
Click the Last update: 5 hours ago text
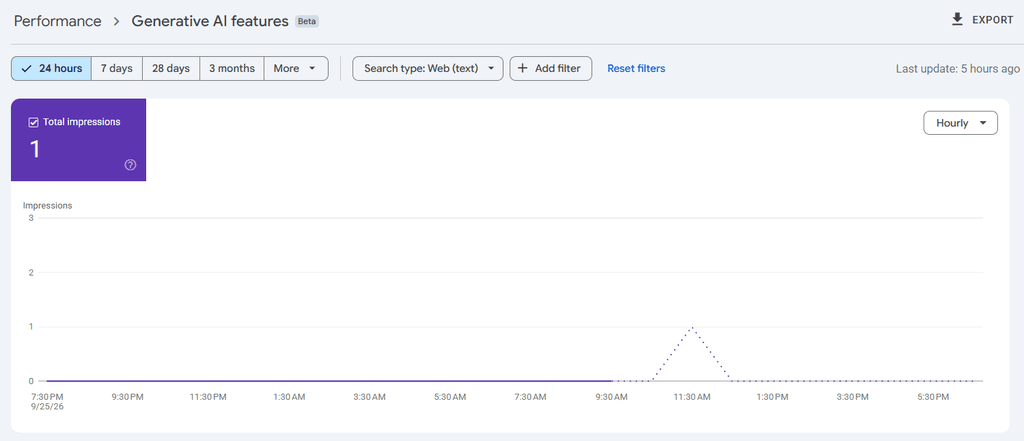[x=957, y=68]
